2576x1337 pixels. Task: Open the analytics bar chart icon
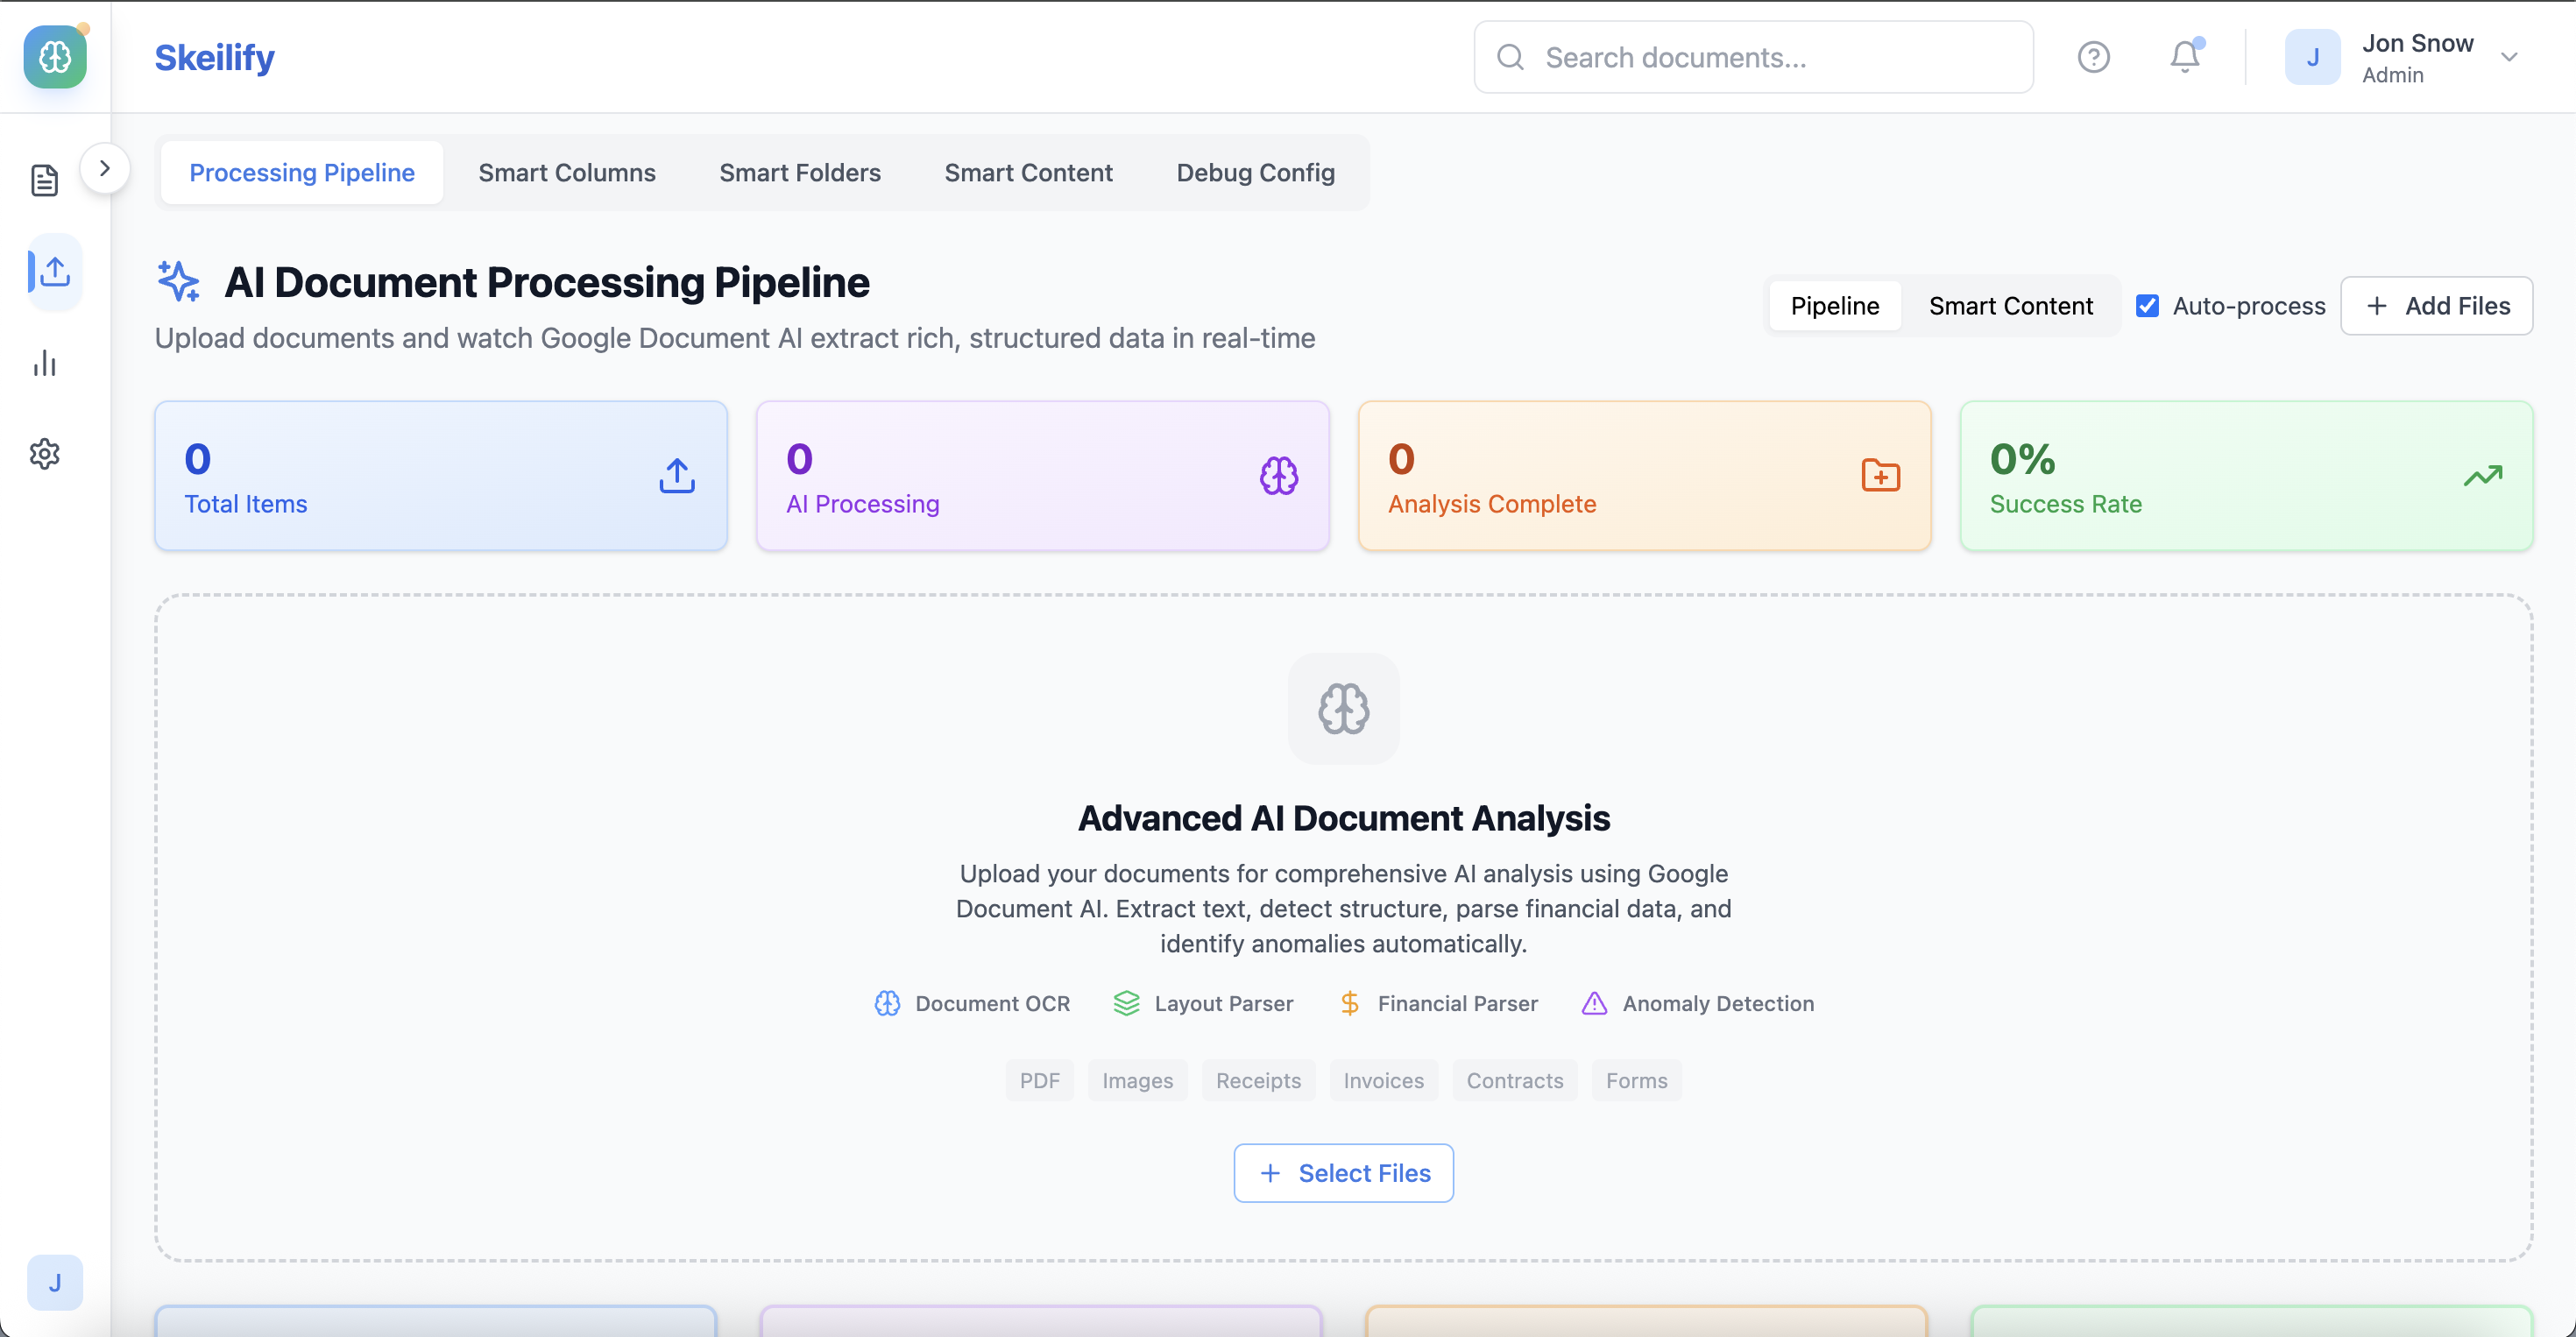pos(45,363)
